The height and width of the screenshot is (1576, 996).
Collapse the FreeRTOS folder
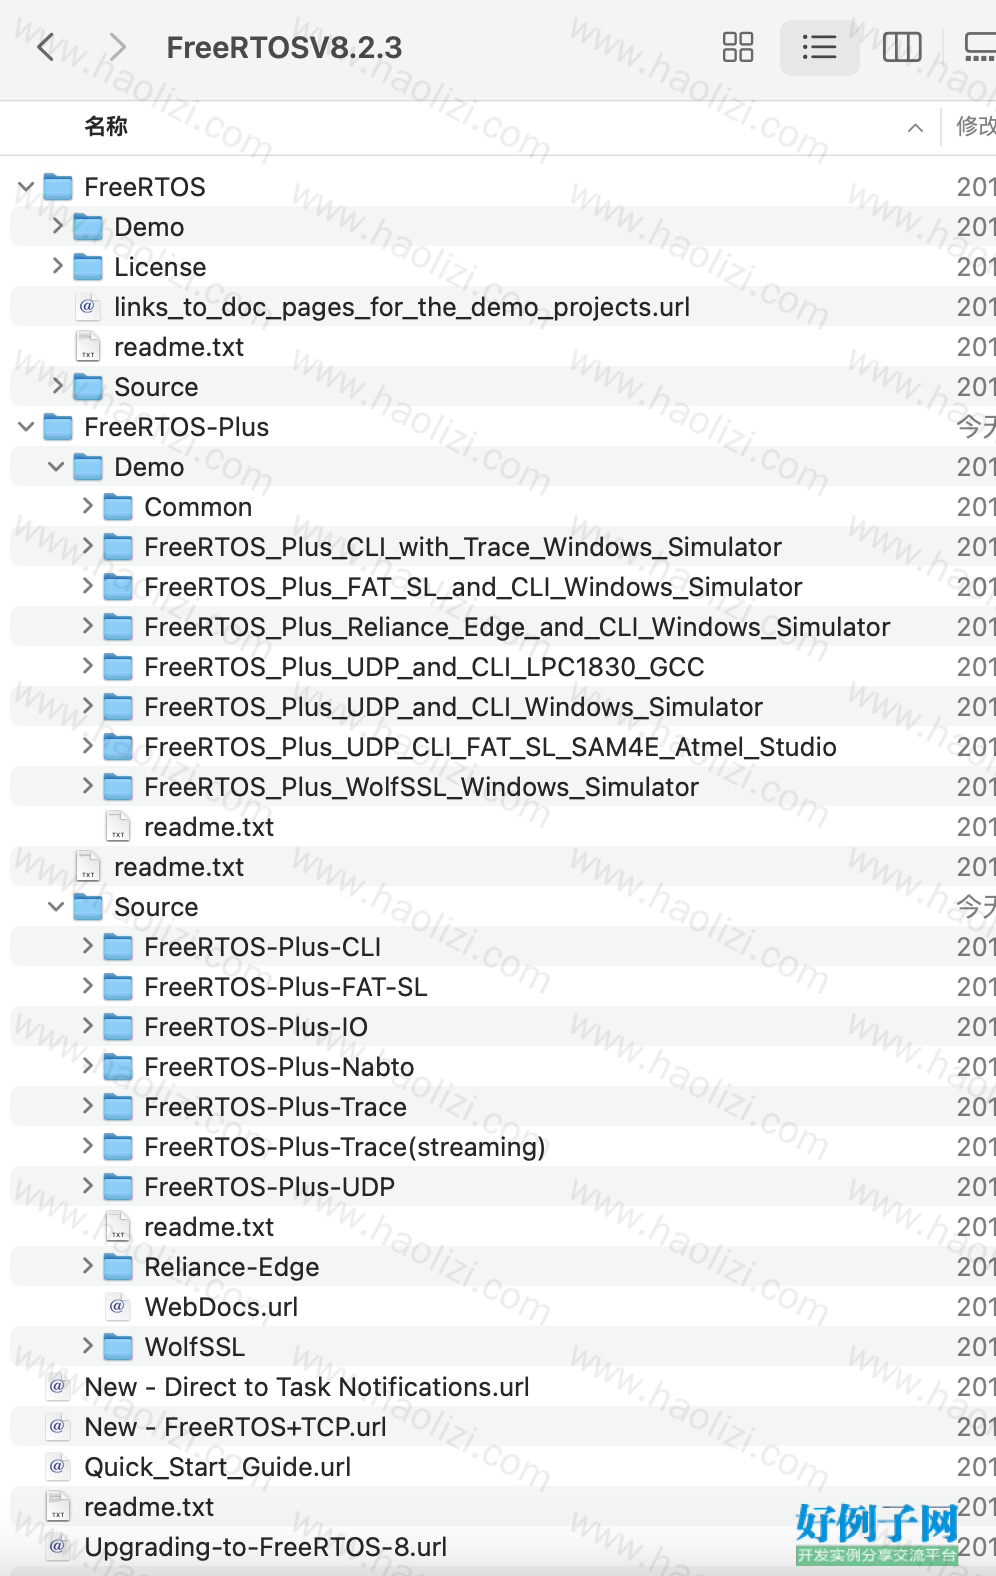pyautogui.click(x=26, y=187)
